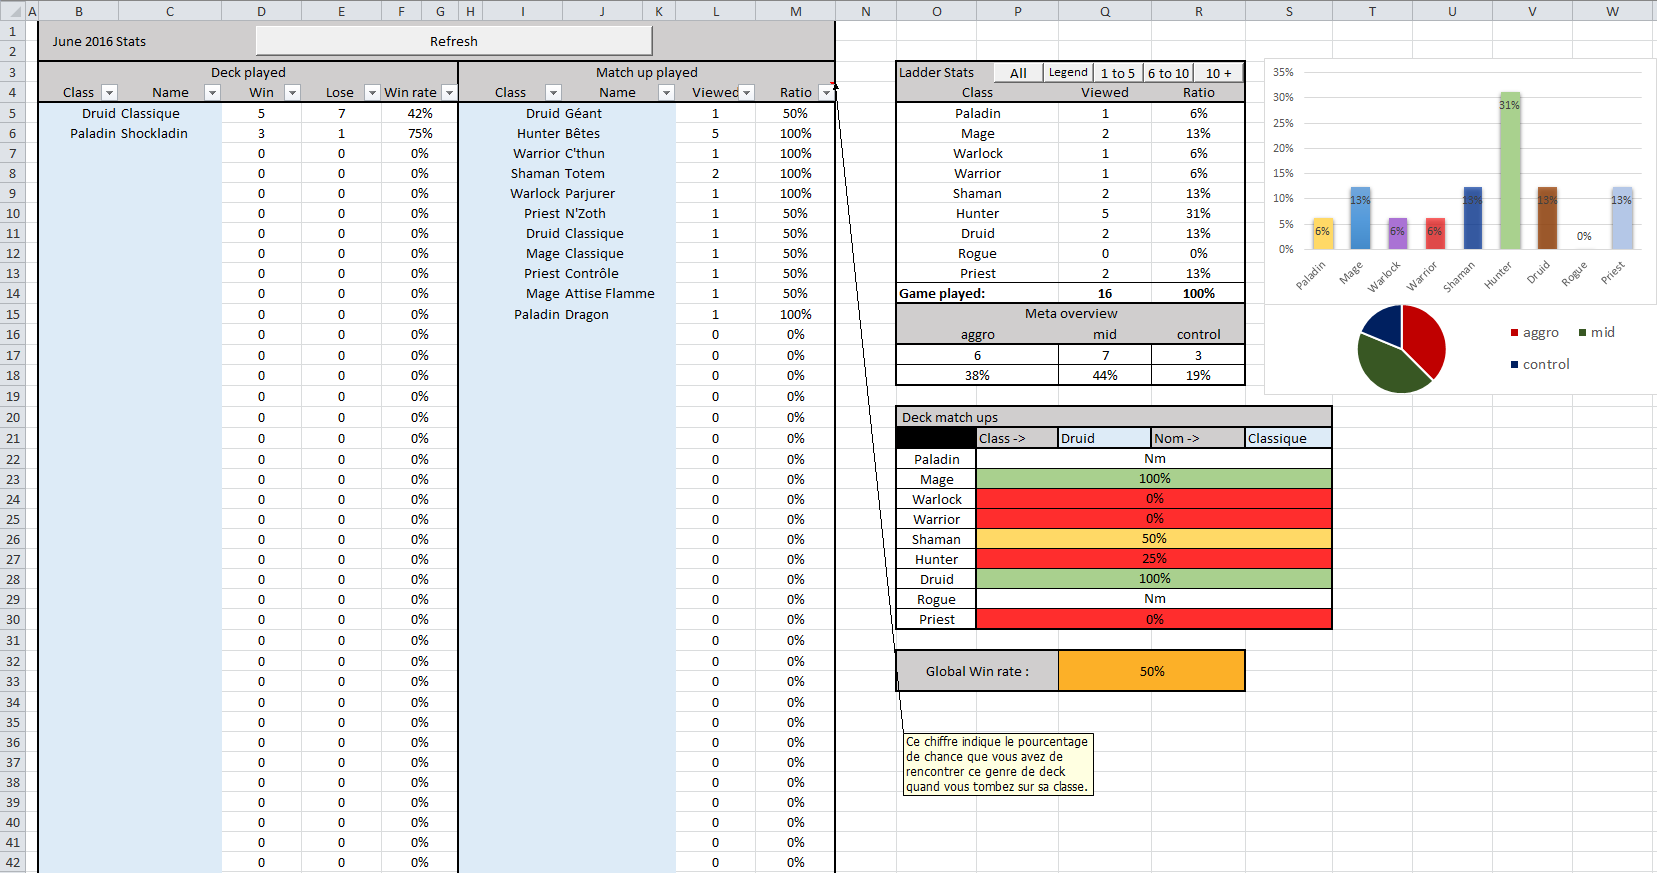Click the Shaman Totem match up entry

[558, 173]
